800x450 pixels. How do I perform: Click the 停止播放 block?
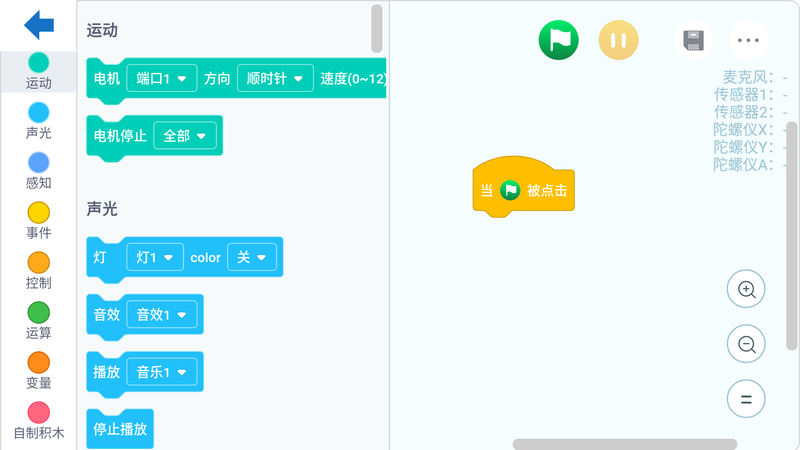[x=120, y=429]
